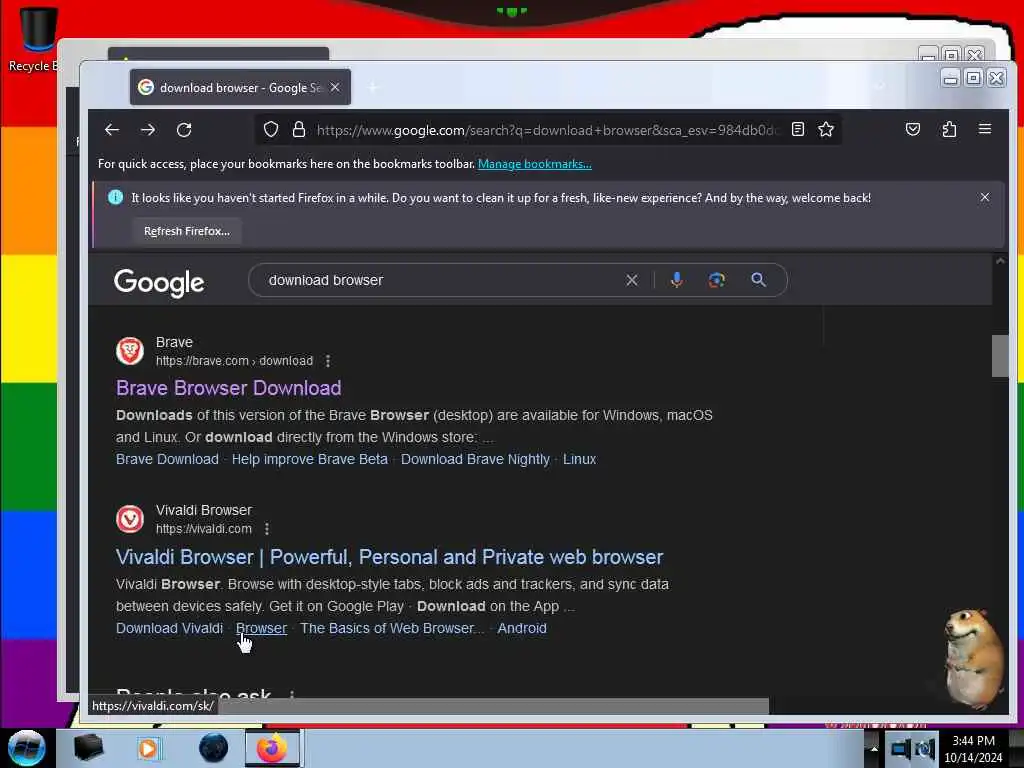Image resolution: width=1024 pixels, height=768 pixels.
Task: Follow Download Brave Nightly sitelink
Action: [x=475, y=459]
